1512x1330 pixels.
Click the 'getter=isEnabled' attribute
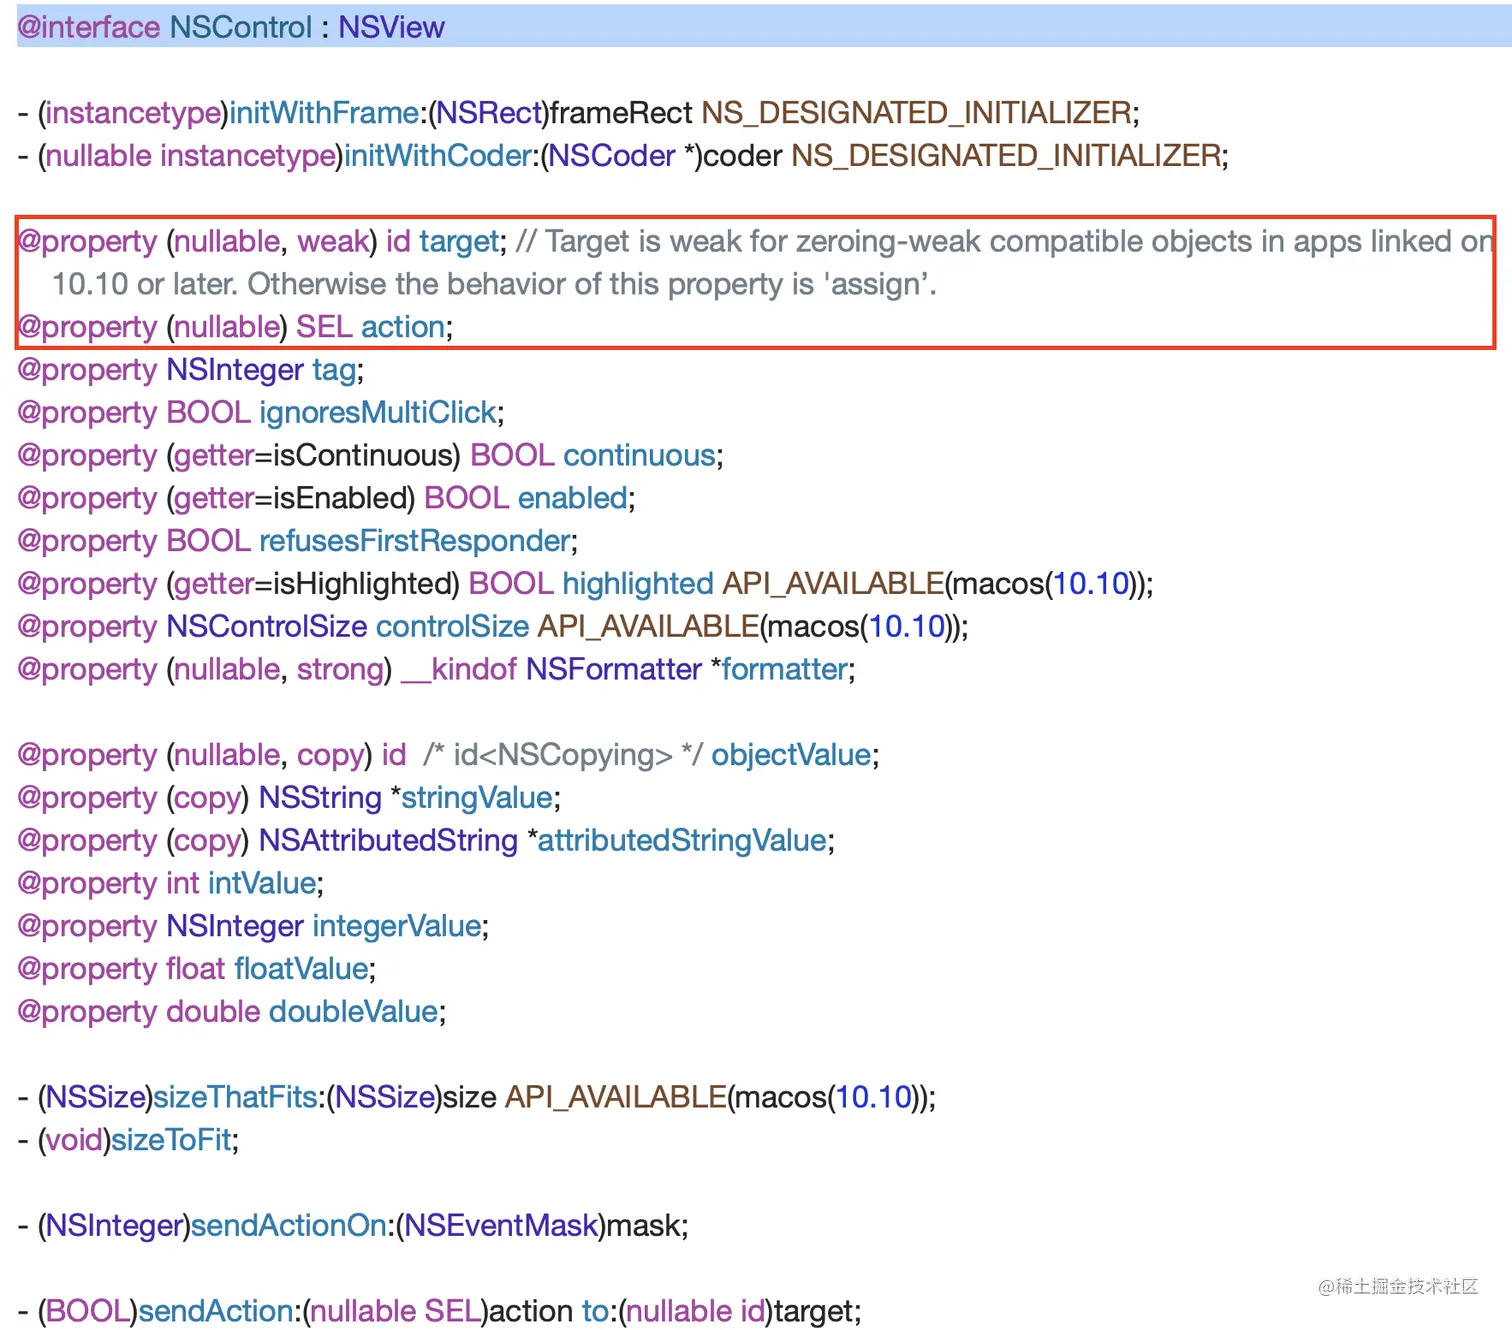coord(290,499)
